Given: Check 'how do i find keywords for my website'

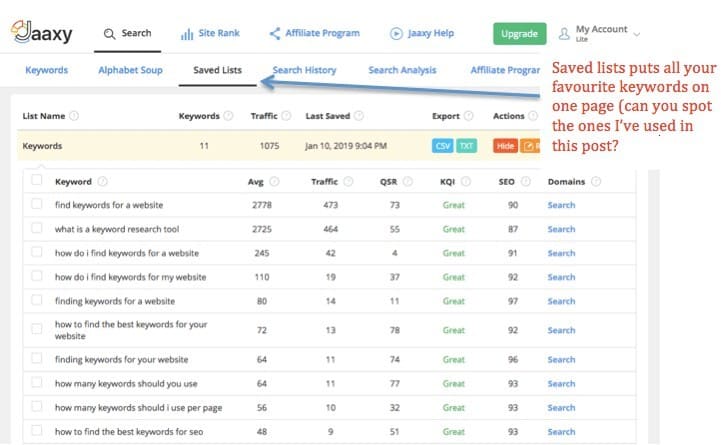Looking at the screenshot, I should [36, 276].
